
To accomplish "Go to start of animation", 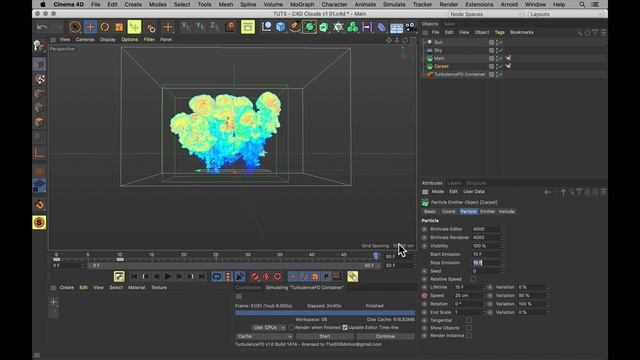I will (134, 277).
